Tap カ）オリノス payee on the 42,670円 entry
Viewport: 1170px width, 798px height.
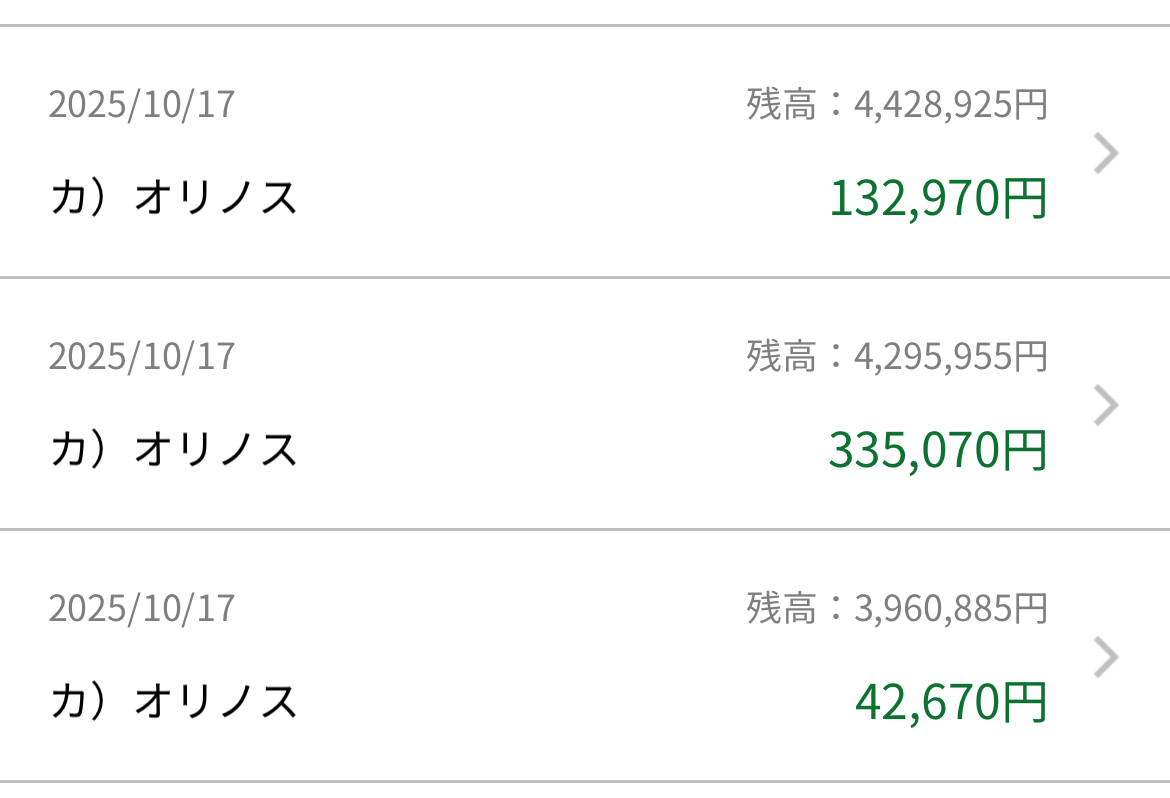point(174,702)
